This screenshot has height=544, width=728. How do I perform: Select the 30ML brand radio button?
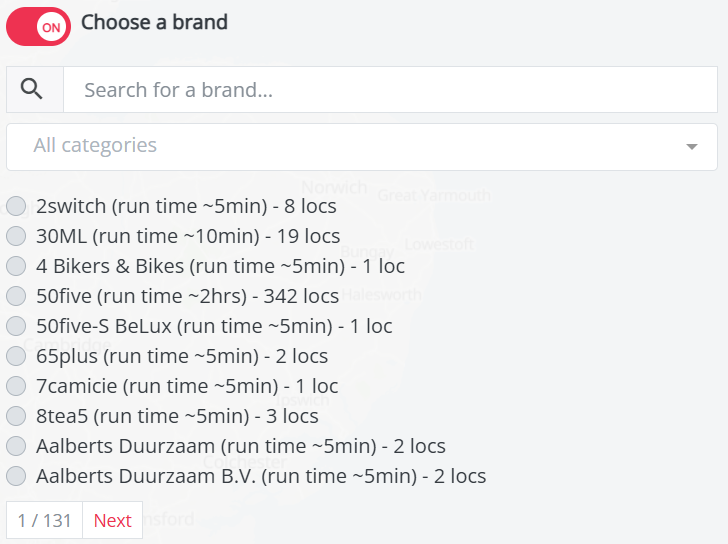pos(16,237)
